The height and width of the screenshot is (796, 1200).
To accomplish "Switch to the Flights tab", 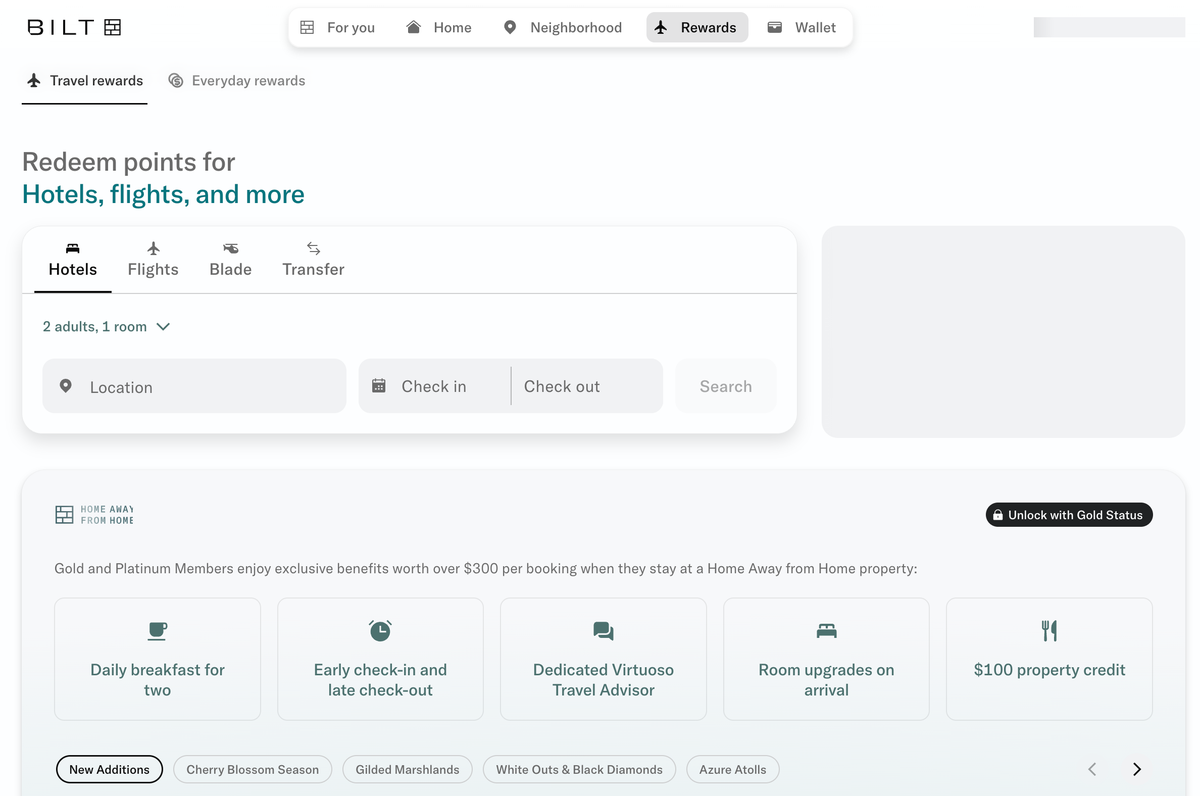I will [153, 260].
